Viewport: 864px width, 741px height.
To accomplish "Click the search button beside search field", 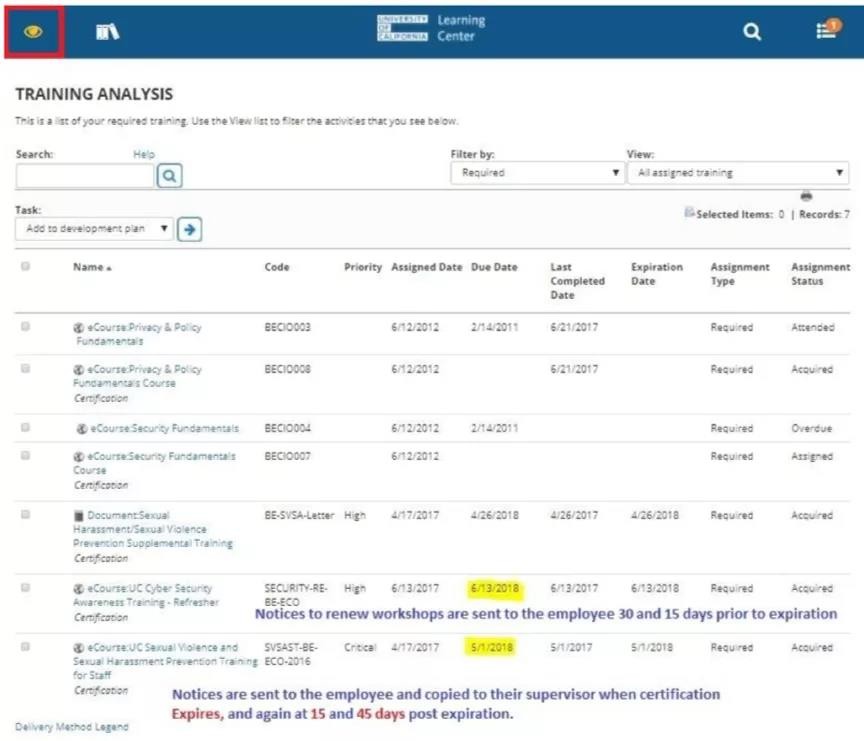I will pos(170,176).
